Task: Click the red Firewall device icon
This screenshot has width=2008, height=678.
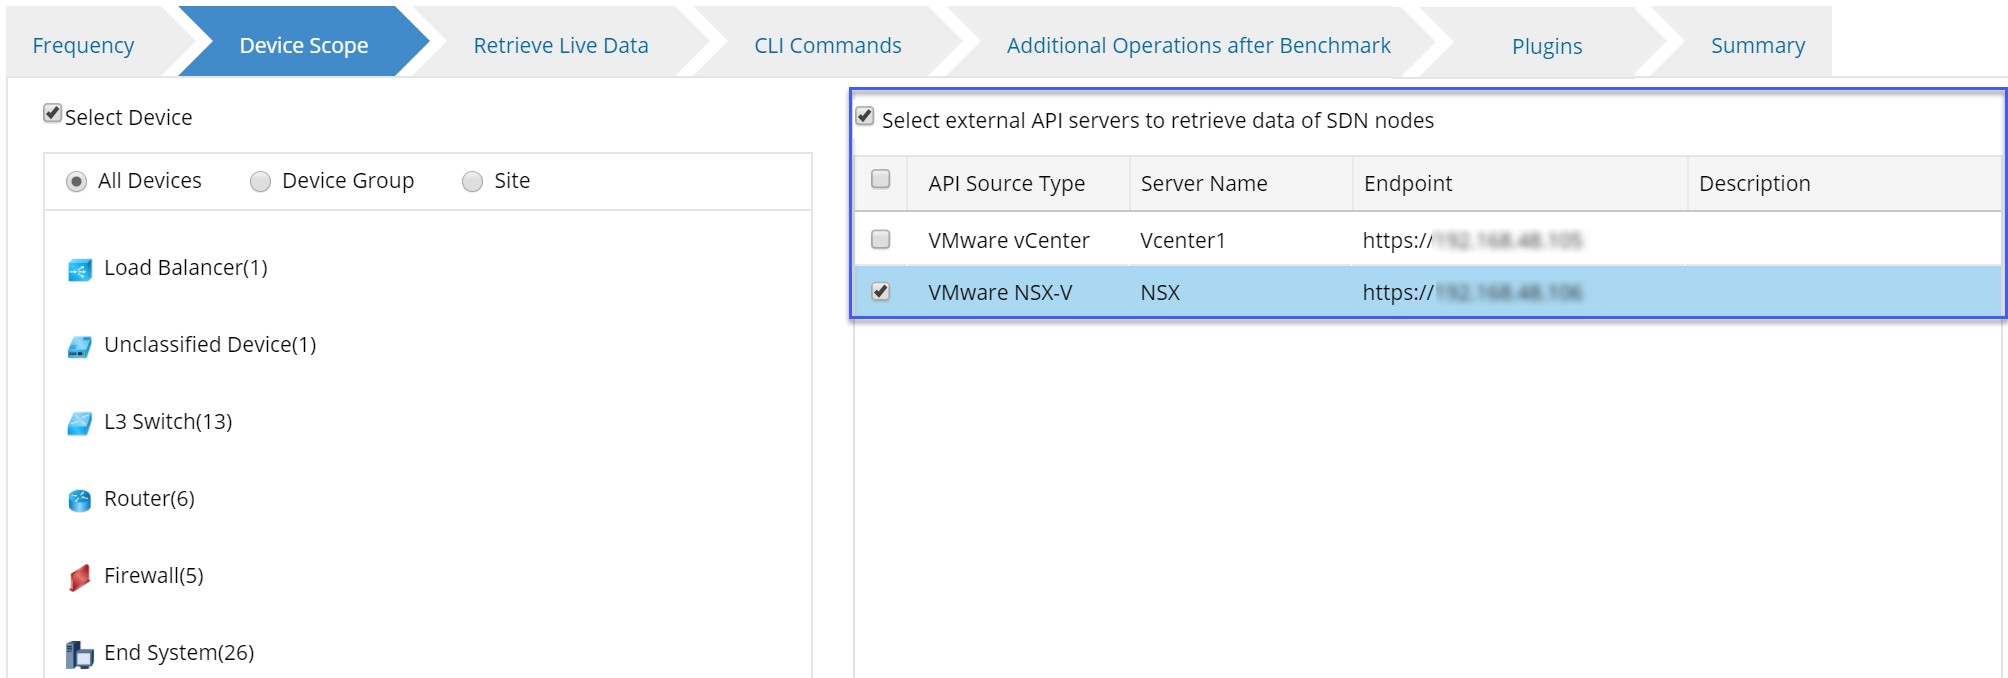Action: tap(80, 577)
